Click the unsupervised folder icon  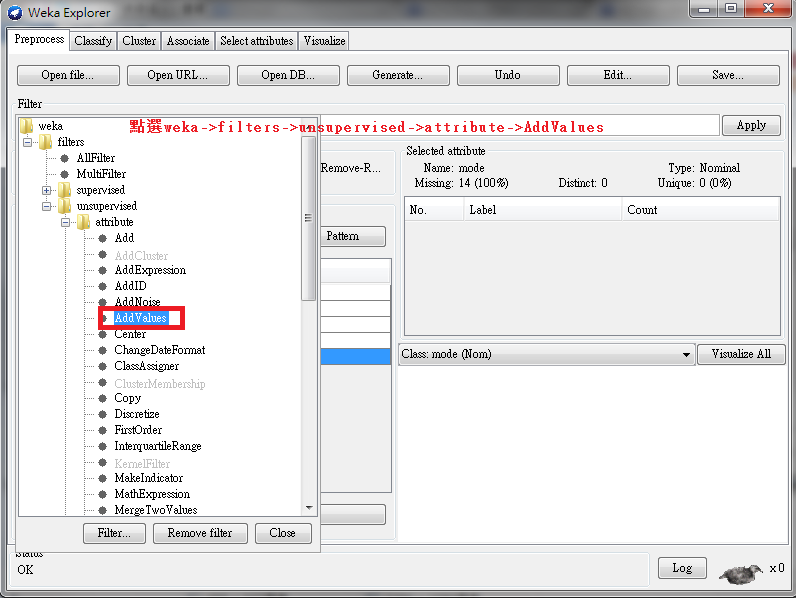click(64, 206)
